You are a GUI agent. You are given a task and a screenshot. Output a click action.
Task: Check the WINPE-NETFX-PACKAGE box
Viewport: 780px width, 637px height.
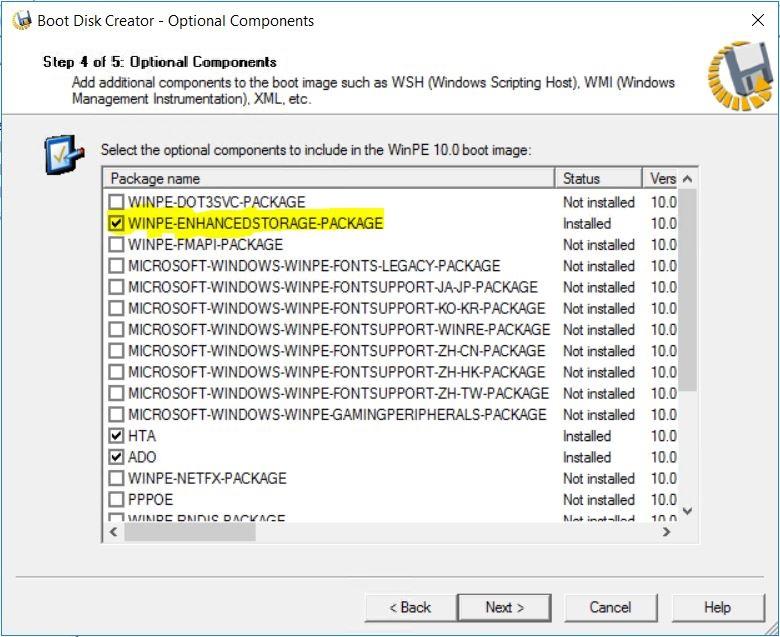(x=117, y=478)
